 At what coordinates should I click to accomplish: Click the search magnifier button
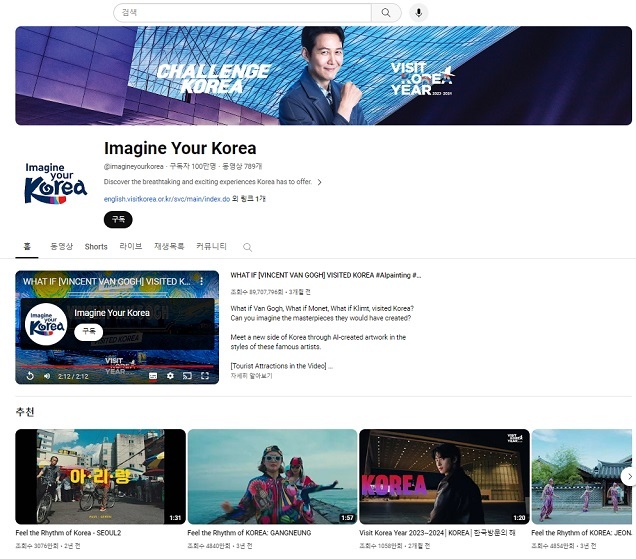click(x=386, y=13)
